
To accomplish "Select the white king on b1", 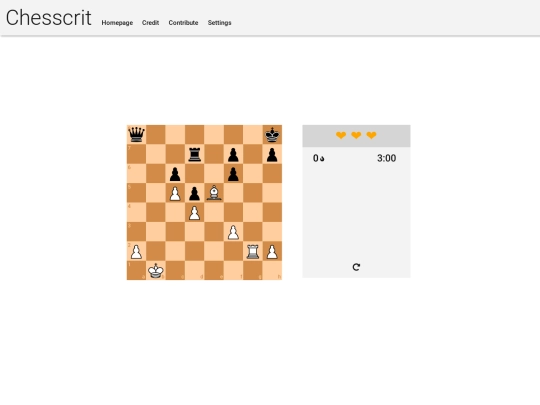I will click(x=156, y=270).
